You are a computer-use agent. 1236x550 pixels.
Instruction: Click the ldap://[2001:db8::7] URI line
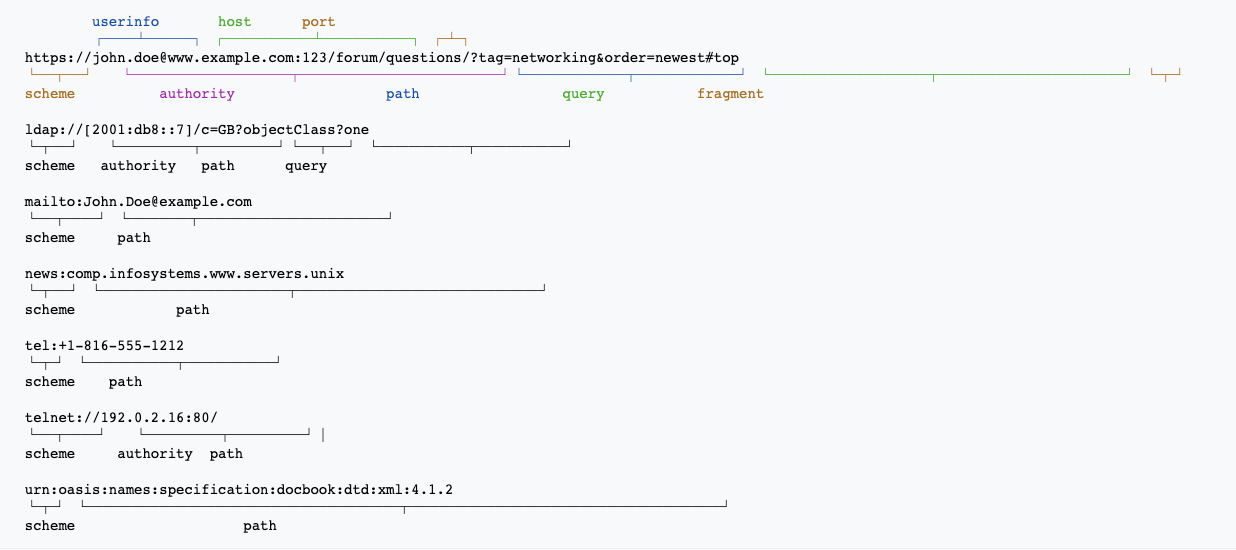(x=197, y=130)
